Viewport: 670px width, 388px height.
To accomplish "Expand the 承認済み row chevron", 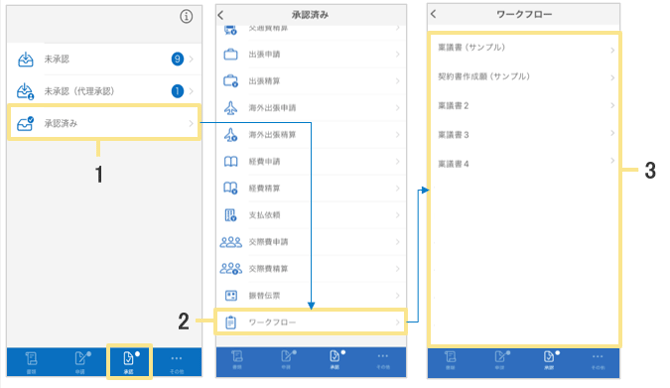I will click(191, 123).
